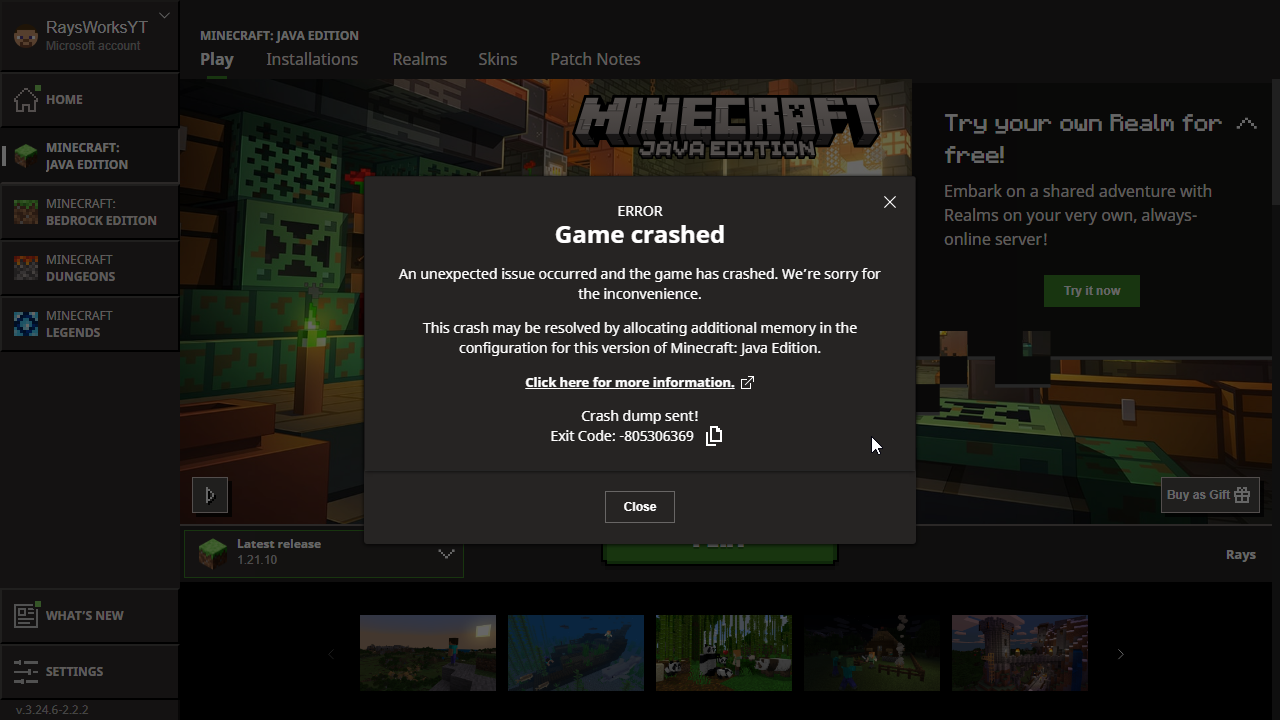Switch to the Skins tab

pyautogui.click(x=498, y=59)
